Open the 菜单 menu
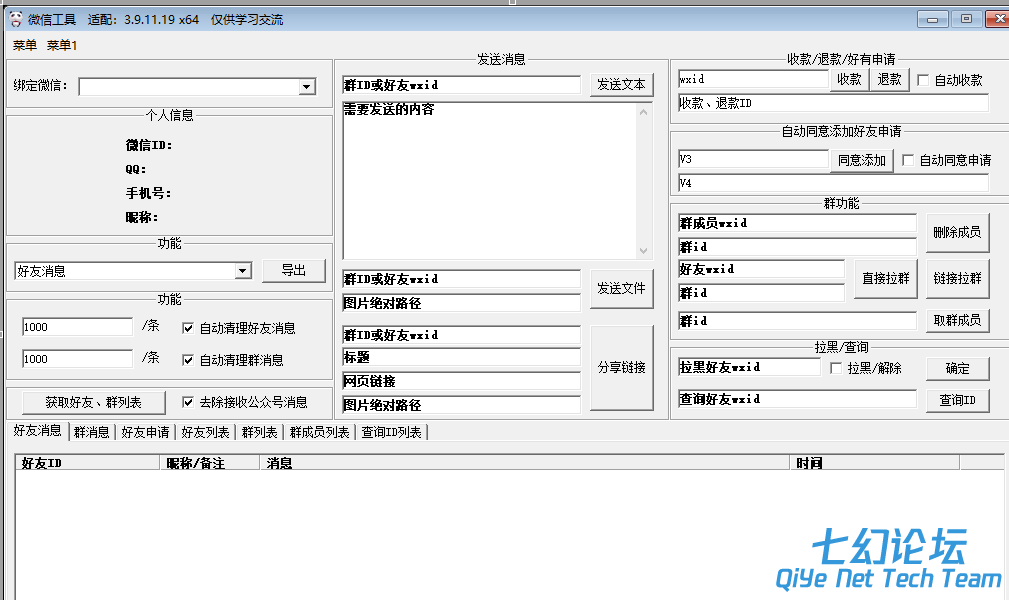Image resolution: width=1009 pixels, height=600 pixels. tap(25, 46)
